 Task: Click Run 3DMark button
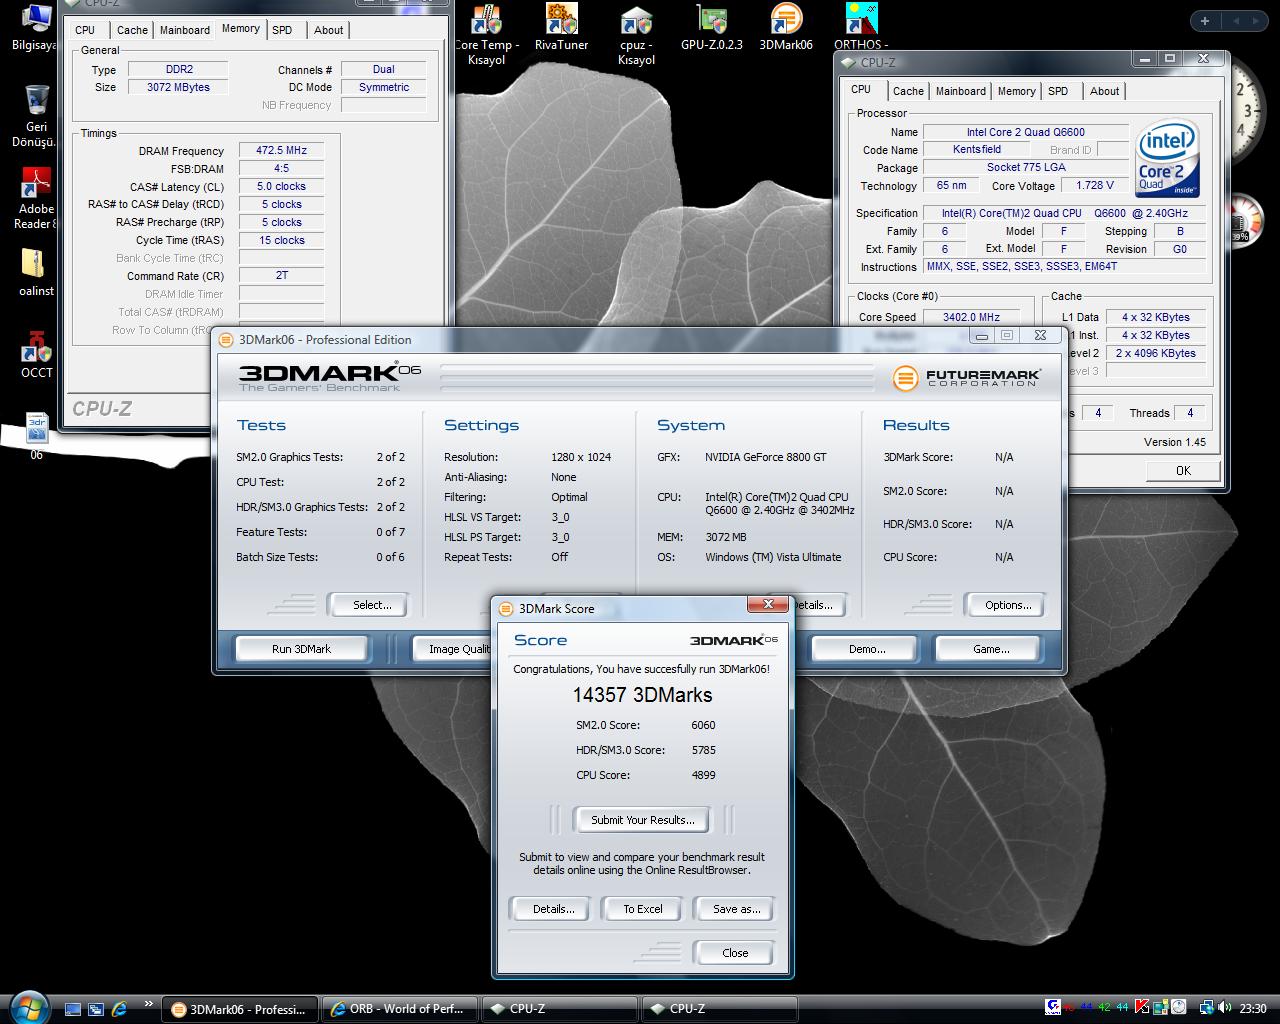301,649
